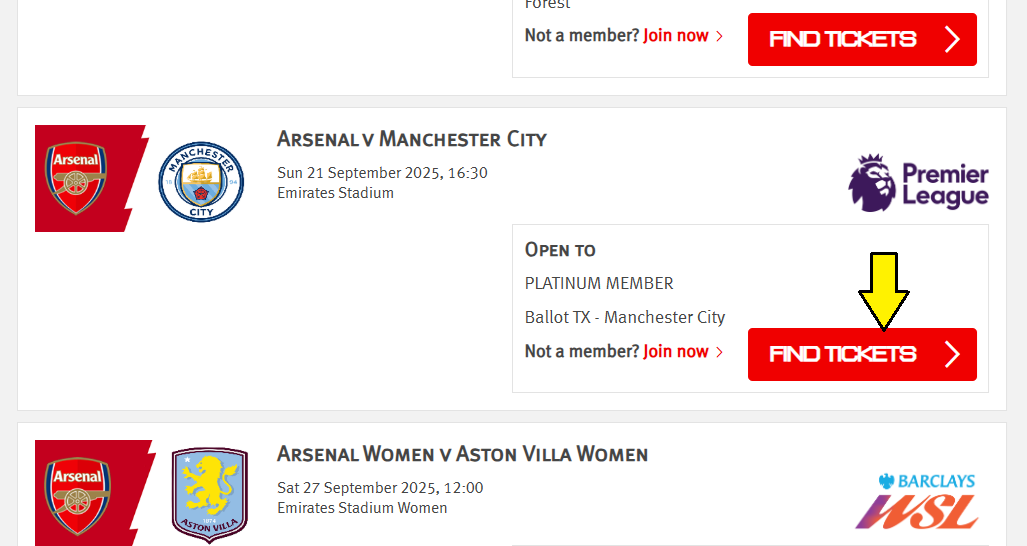Click the chevron arrow on Manchester City's Find Tickets button
The image size is (1027, 546).
(952, 354)
